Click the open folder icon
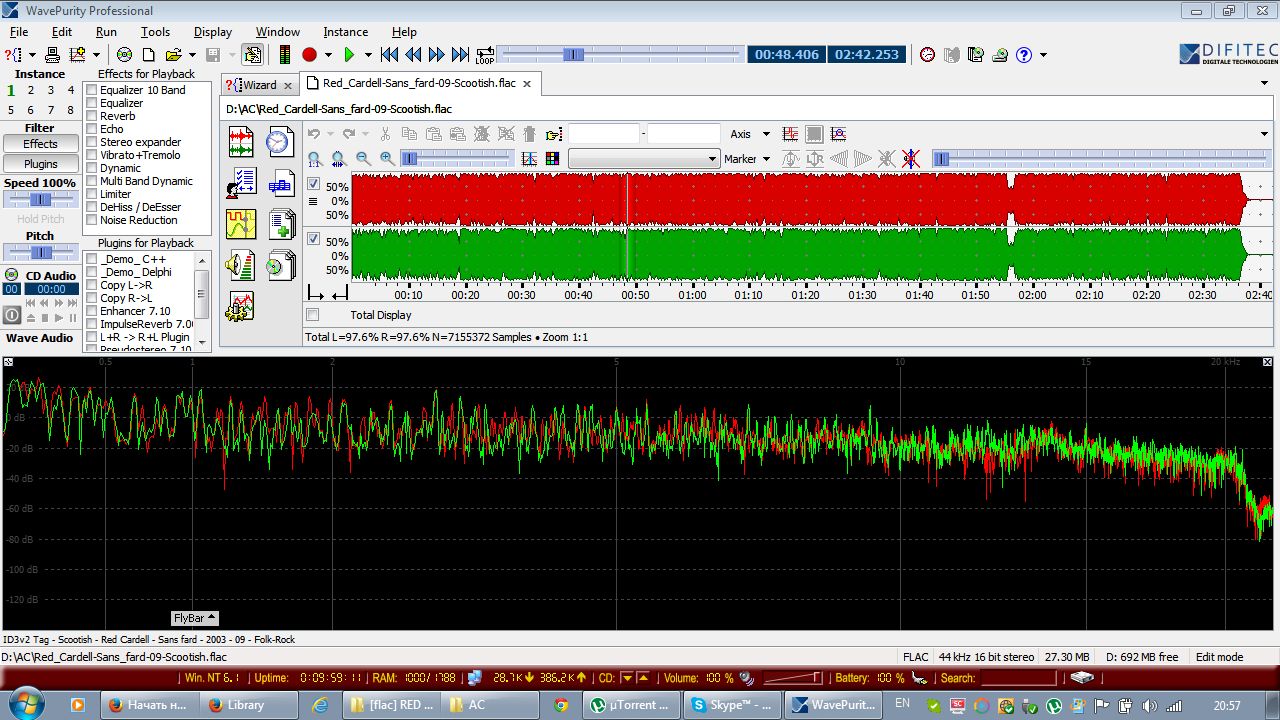 click(x=173, y=55)
